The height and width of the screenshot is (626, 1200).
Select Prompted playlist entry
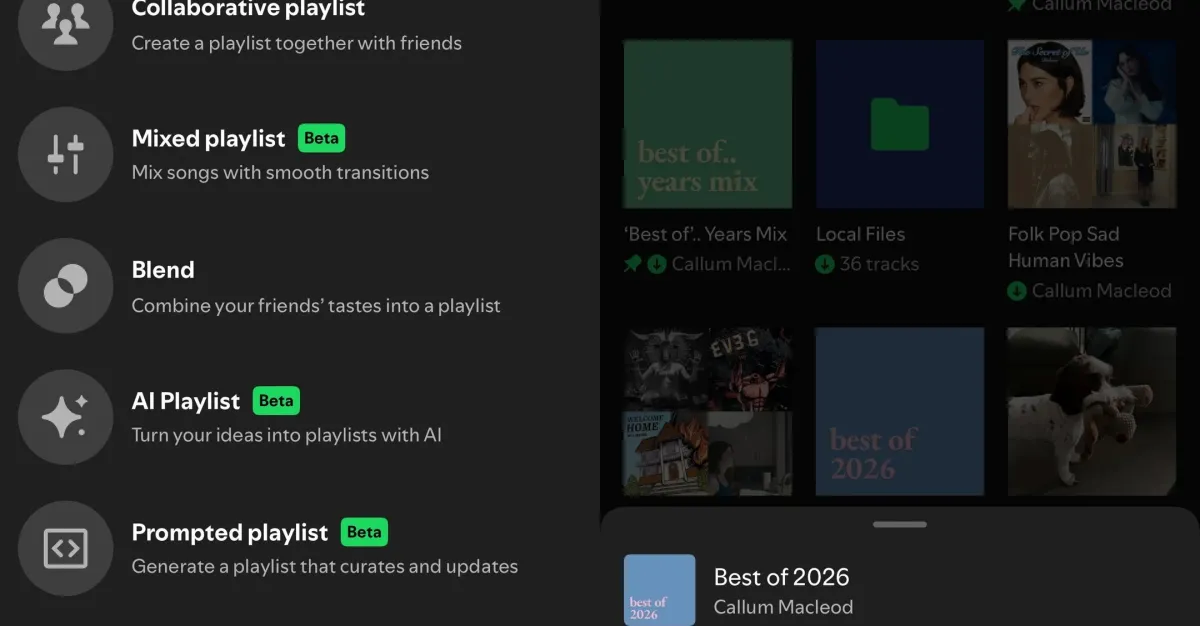(230, 532)
